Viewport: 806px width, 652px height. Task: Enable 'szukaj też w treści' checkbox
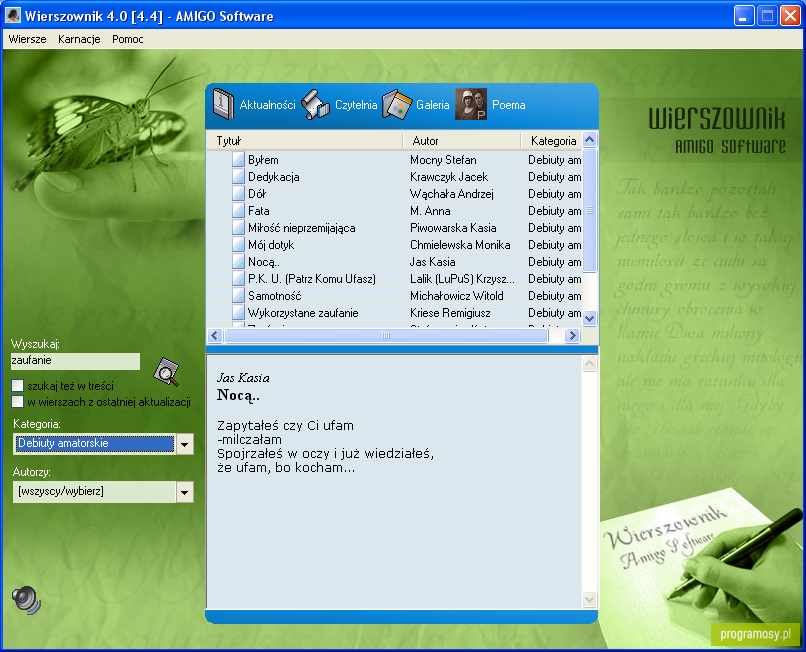(x=17, y=386)
